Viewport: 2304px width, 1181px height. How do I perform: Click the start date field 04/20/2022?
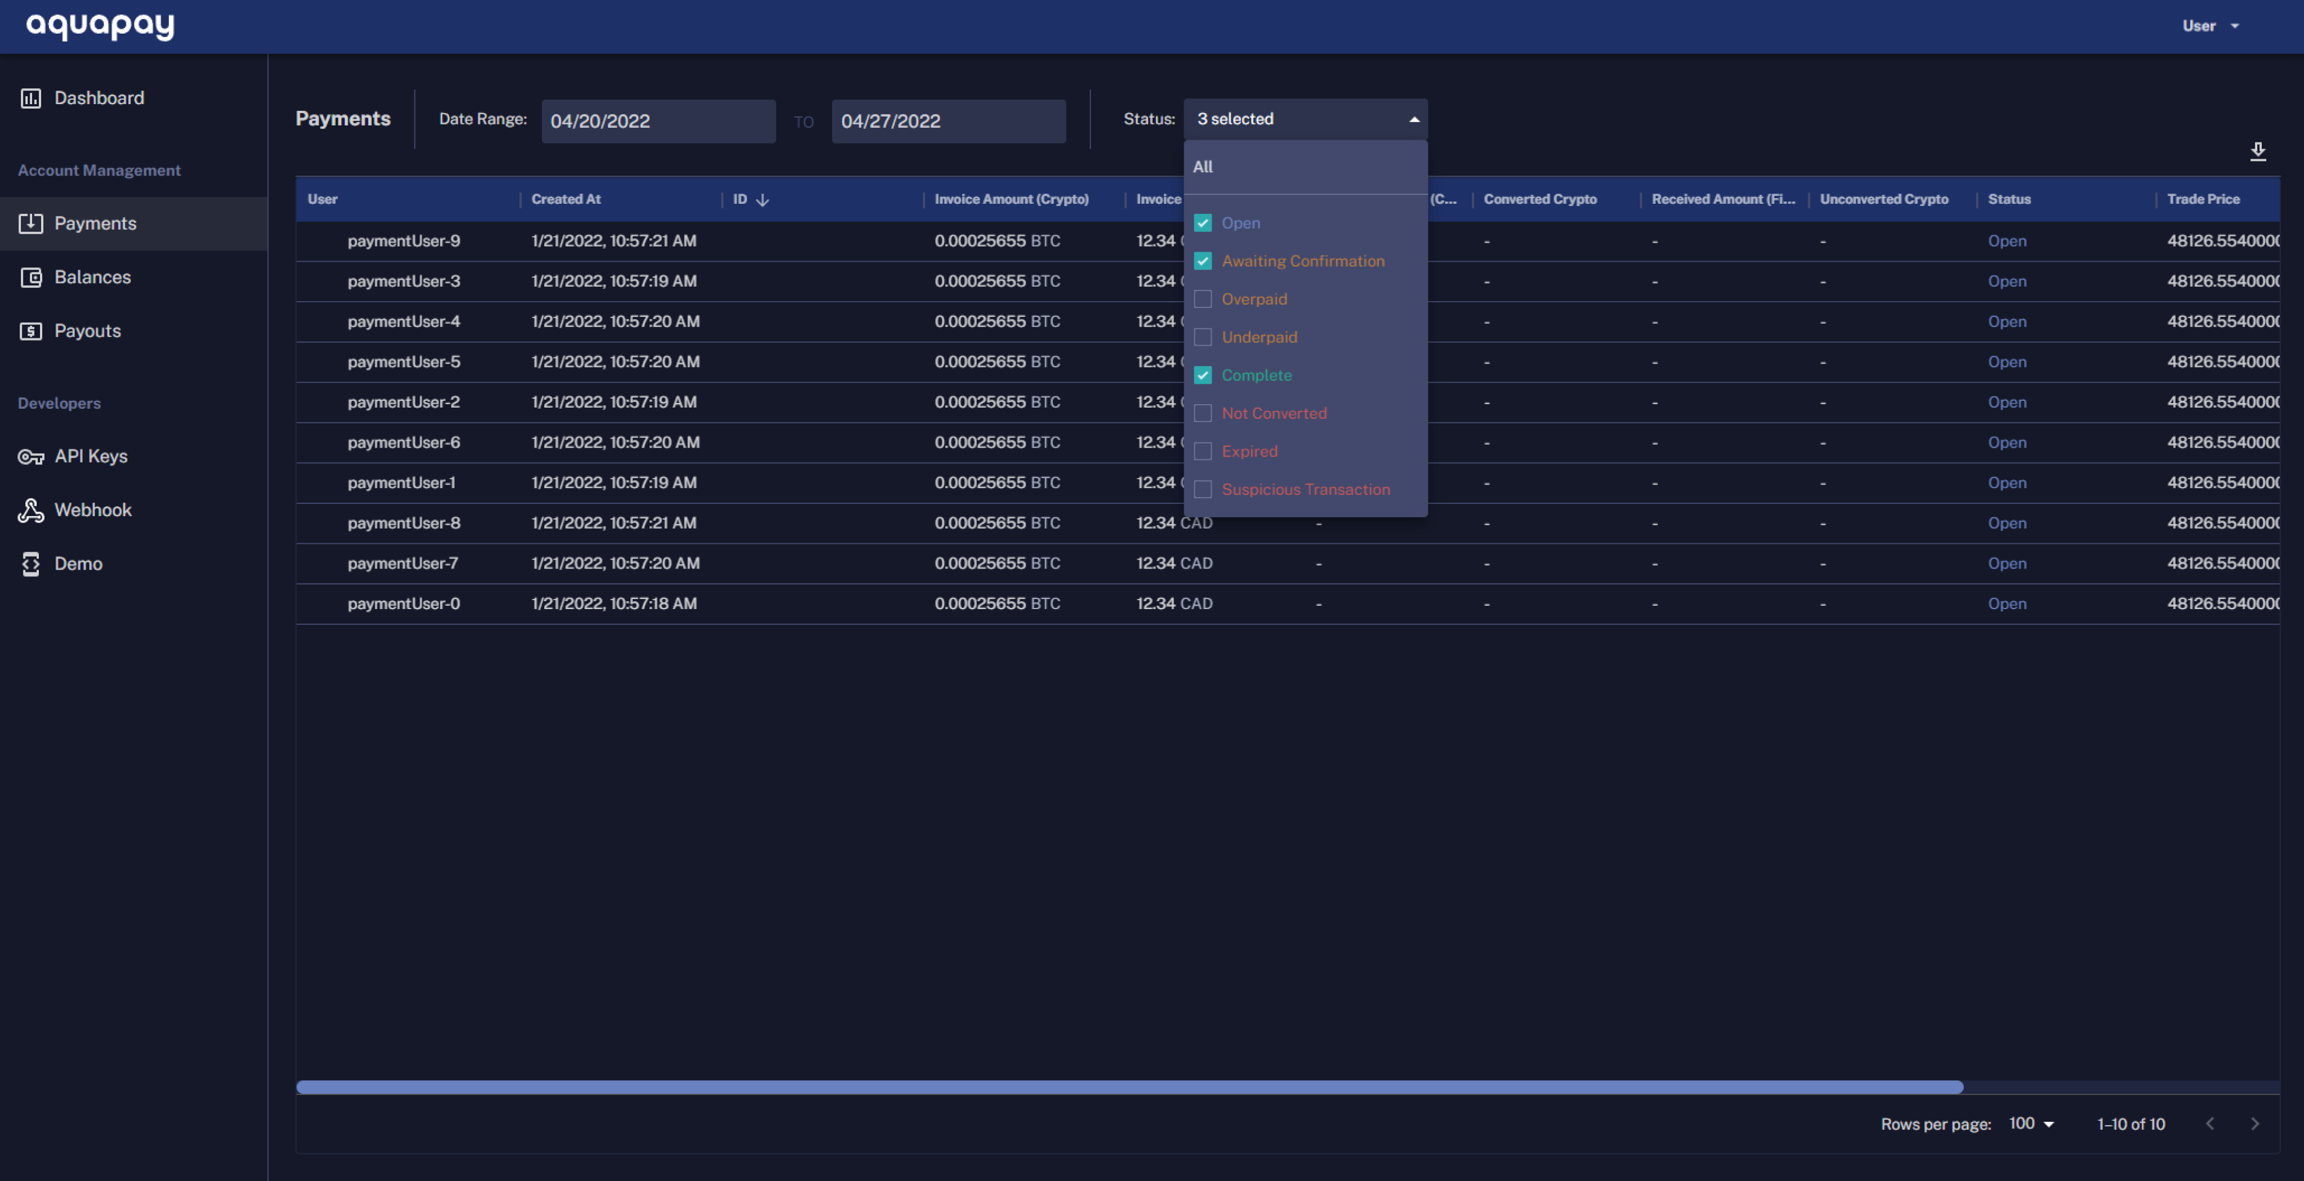pyautogui.click(x=657, y=121)
